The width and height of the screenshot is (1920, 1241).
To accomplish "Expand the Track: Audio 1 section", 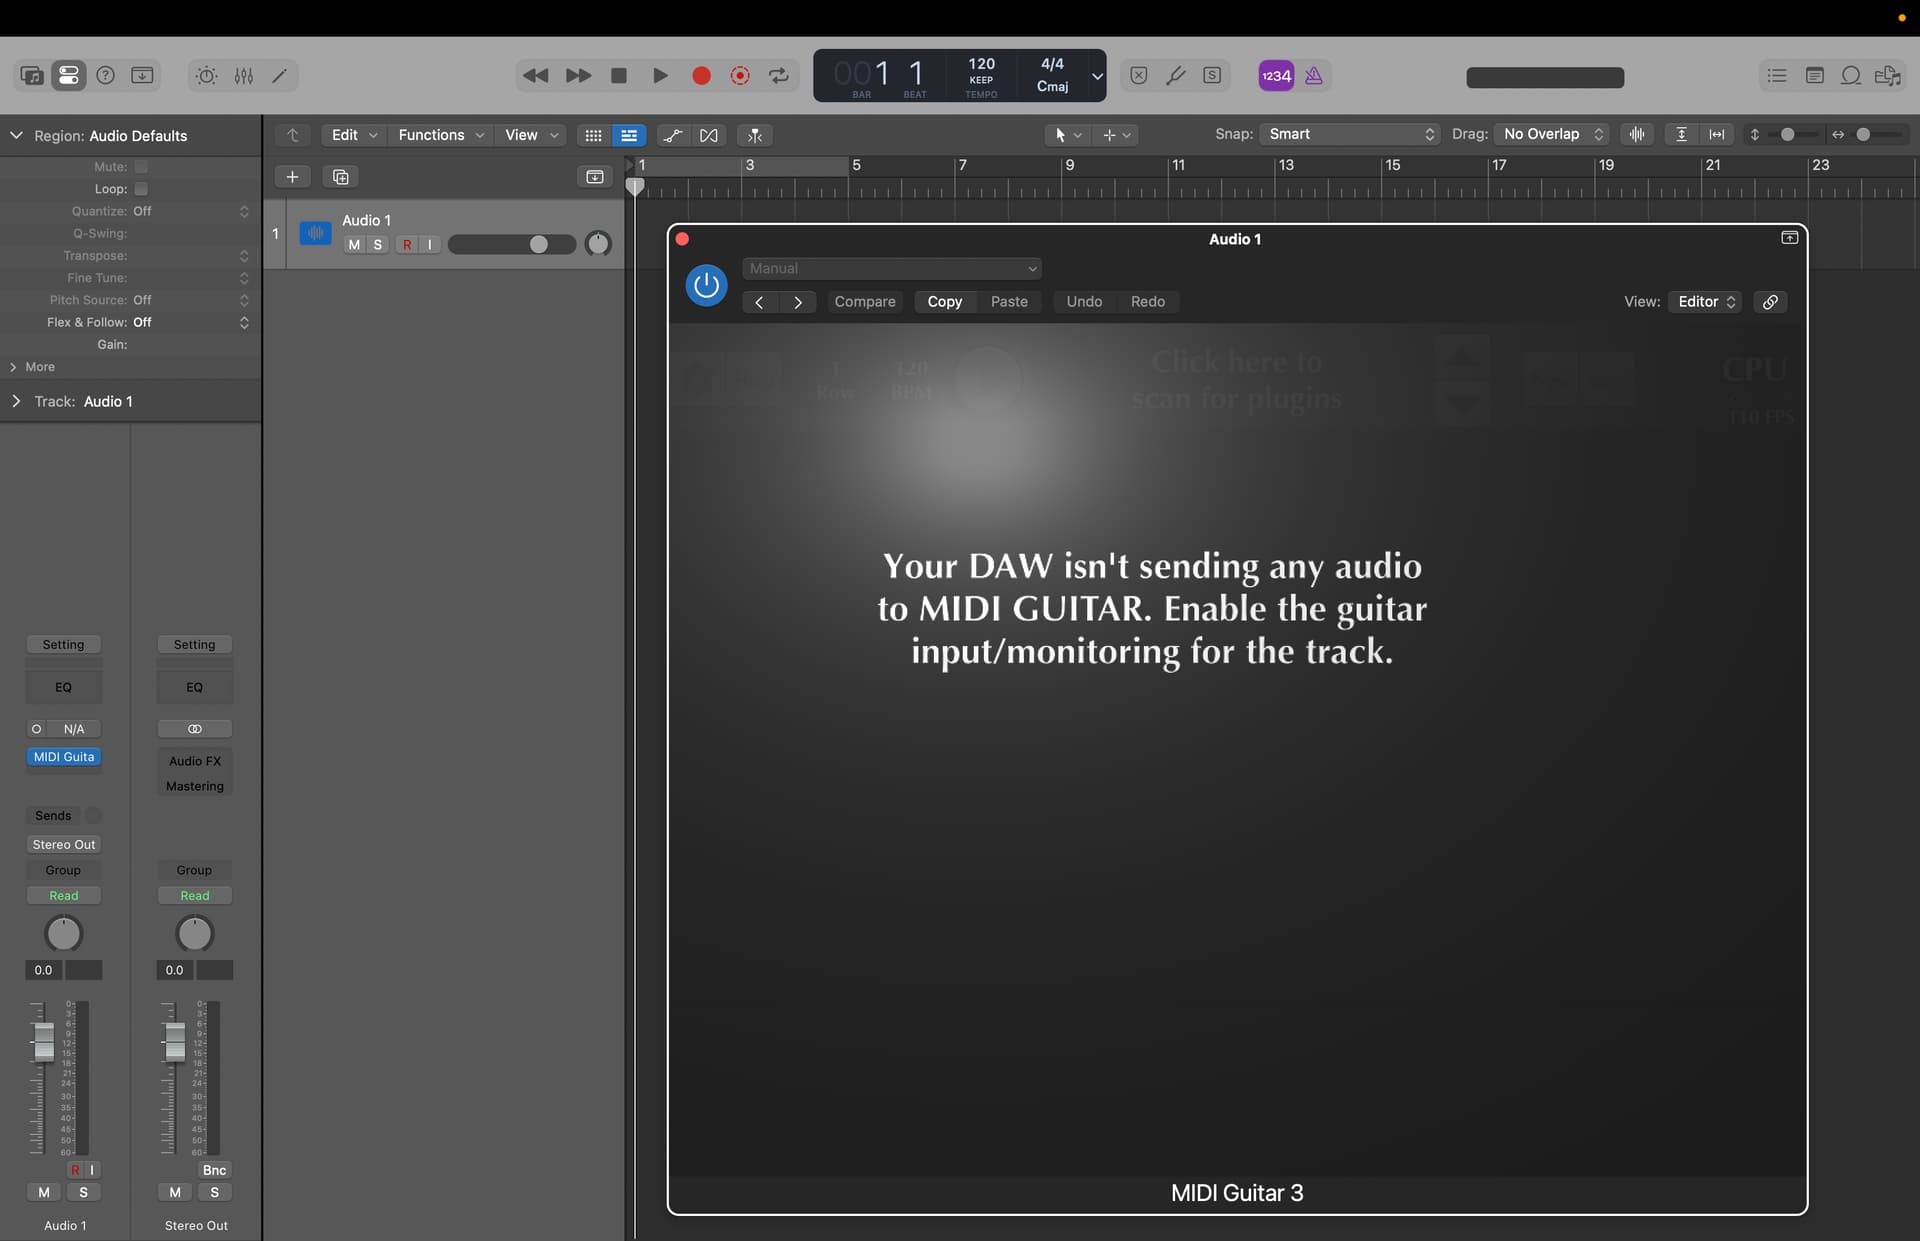I will 16,401.
